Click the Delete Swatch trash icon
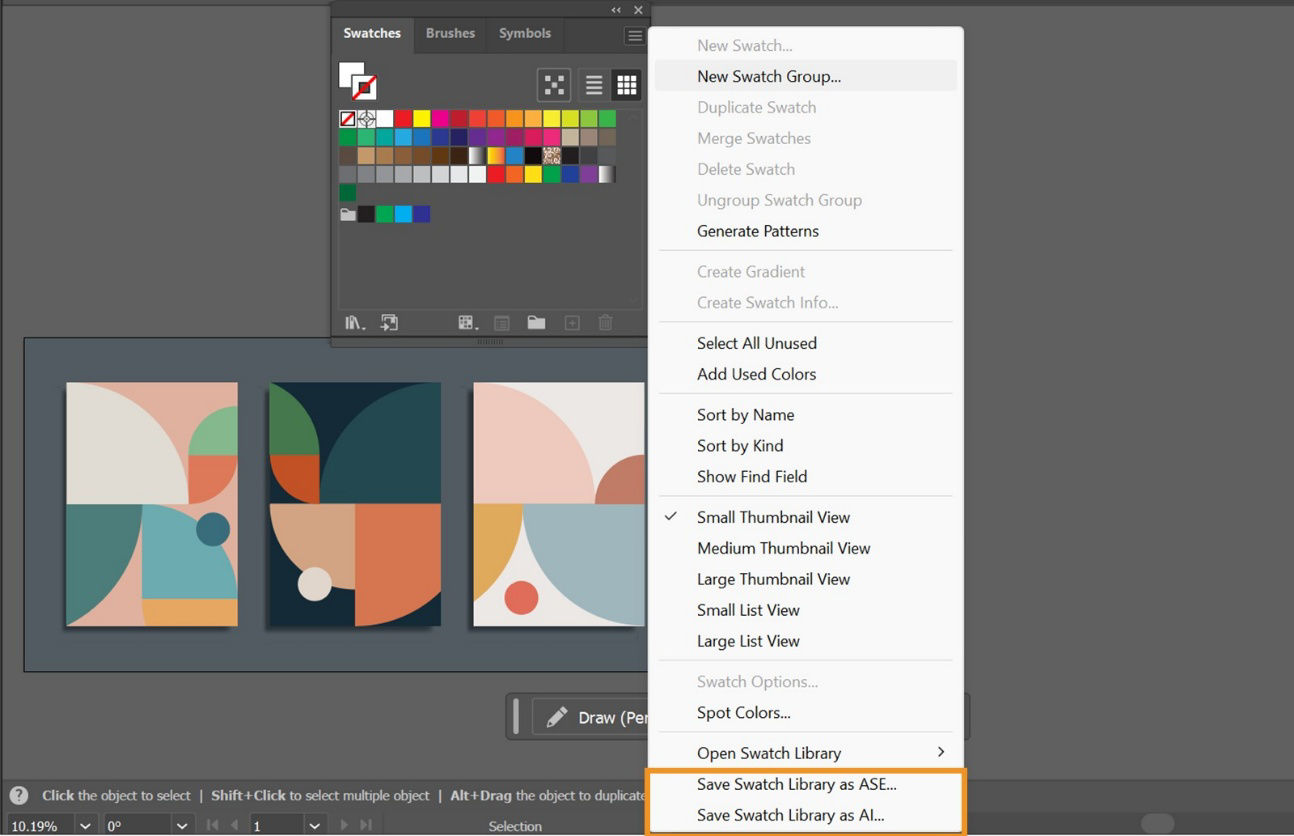This screenshot has height=836, width=1294. point(605,322)
